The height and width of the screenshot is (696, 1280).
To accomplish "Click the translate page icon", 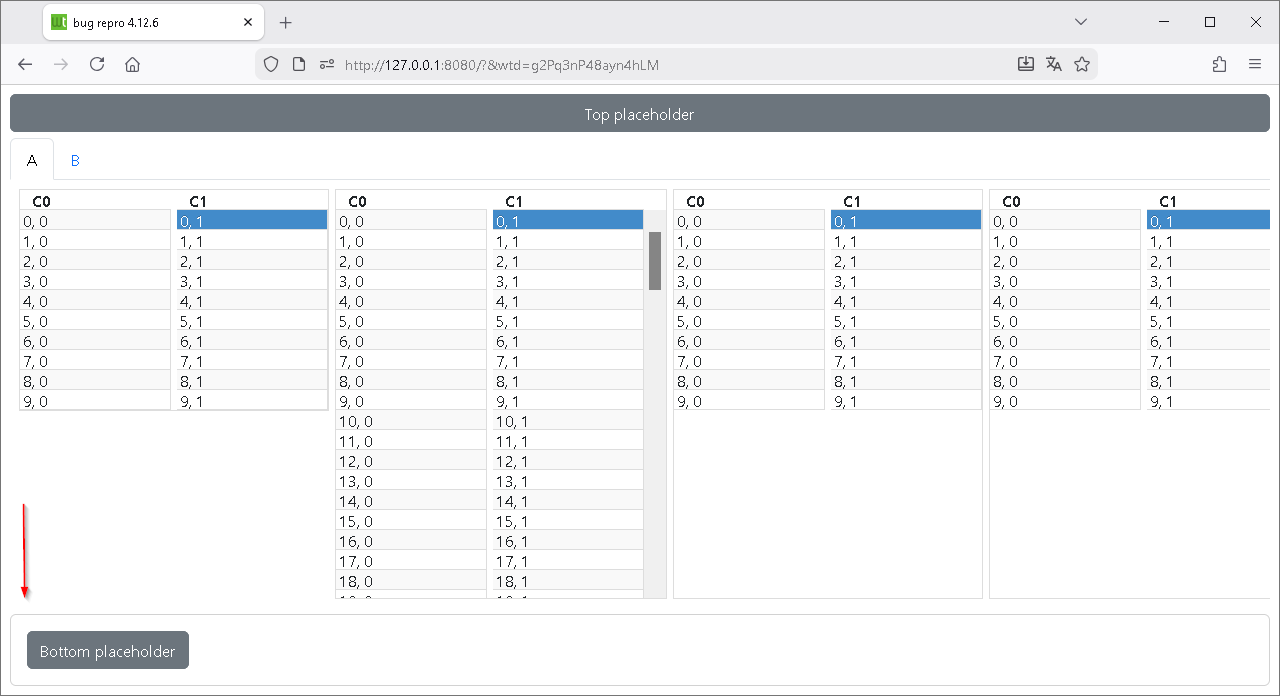I will 1053,64.
